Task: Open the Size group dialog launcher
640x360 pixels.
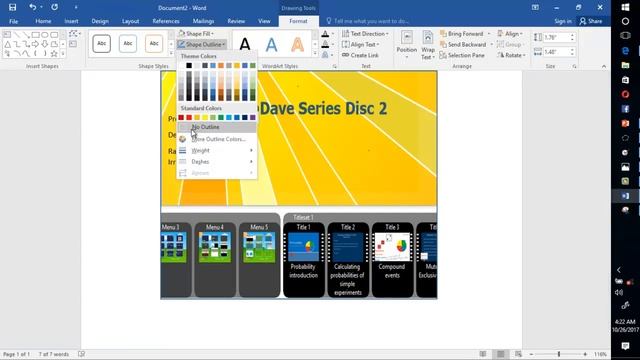Action: coord(574,66)
